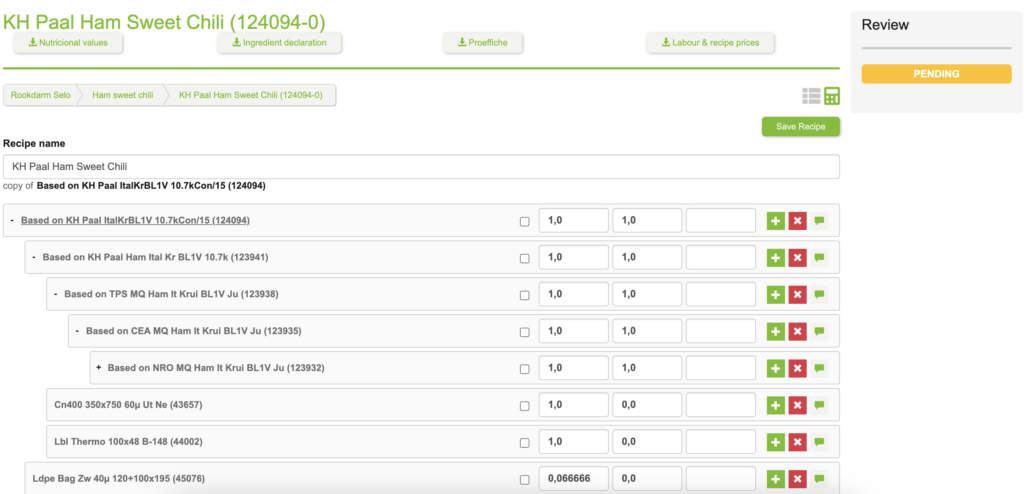Add item at Cn400 350x750 row
The image size is (1024, 494).
click(775, 405)
